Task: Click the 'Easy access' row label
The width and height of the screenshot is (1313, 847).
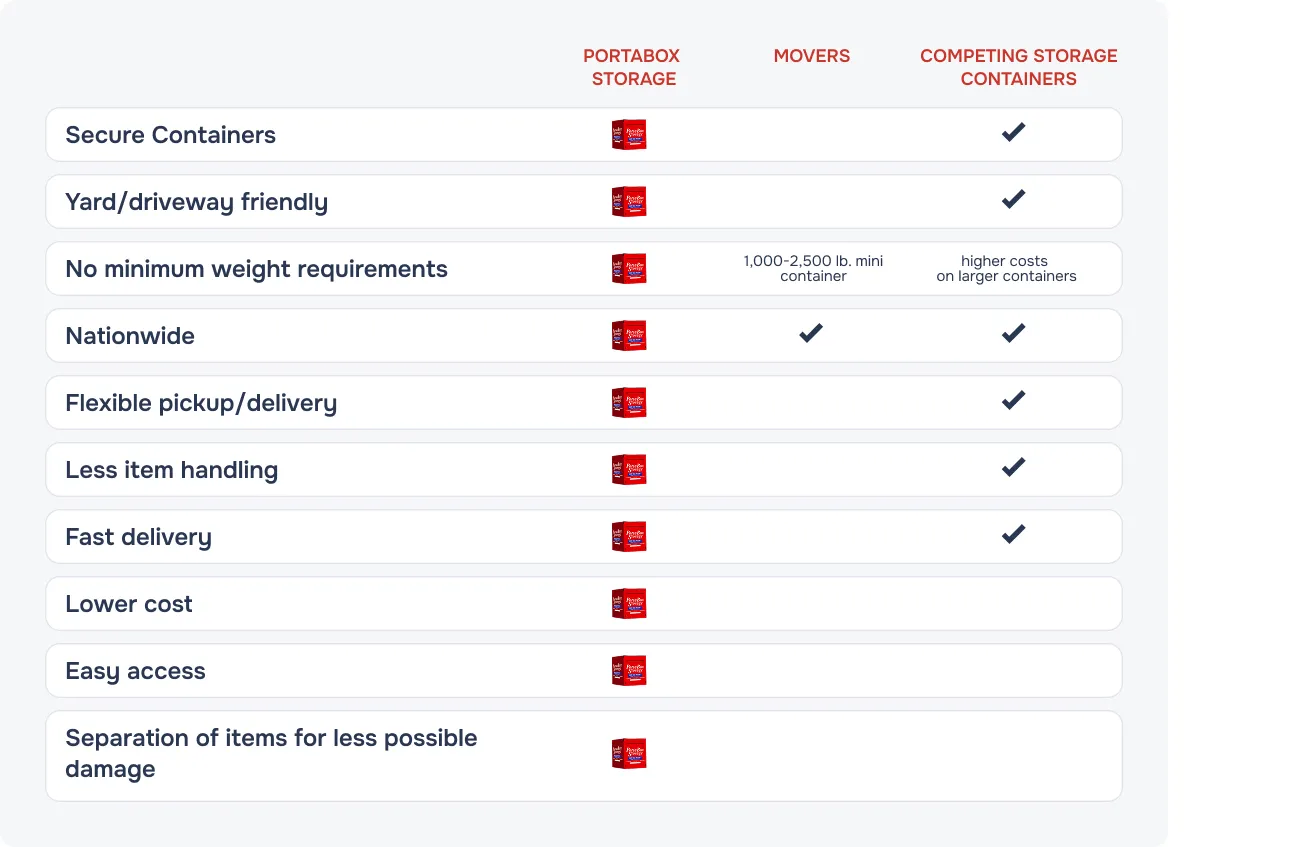Action: coord(135,671)
